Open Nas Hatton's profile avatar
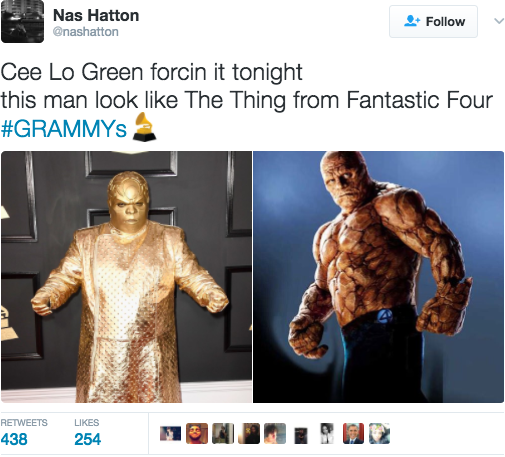505x457 pixels. 22,21
